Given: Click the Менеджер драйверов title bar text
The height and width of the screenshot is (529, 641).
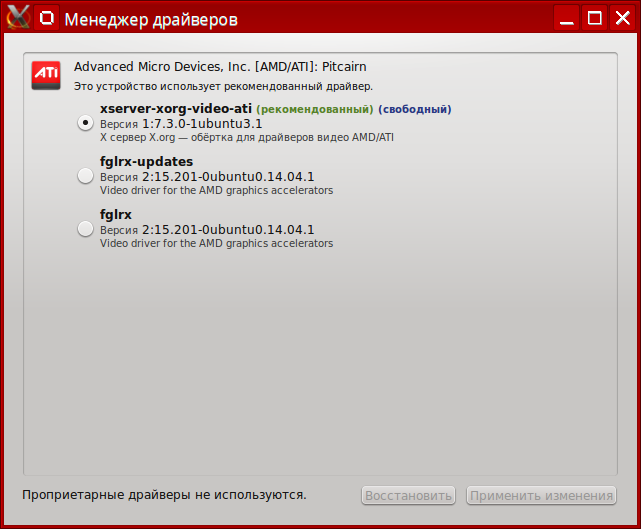Looking at the screenshot, I should [x=151, y=18].
